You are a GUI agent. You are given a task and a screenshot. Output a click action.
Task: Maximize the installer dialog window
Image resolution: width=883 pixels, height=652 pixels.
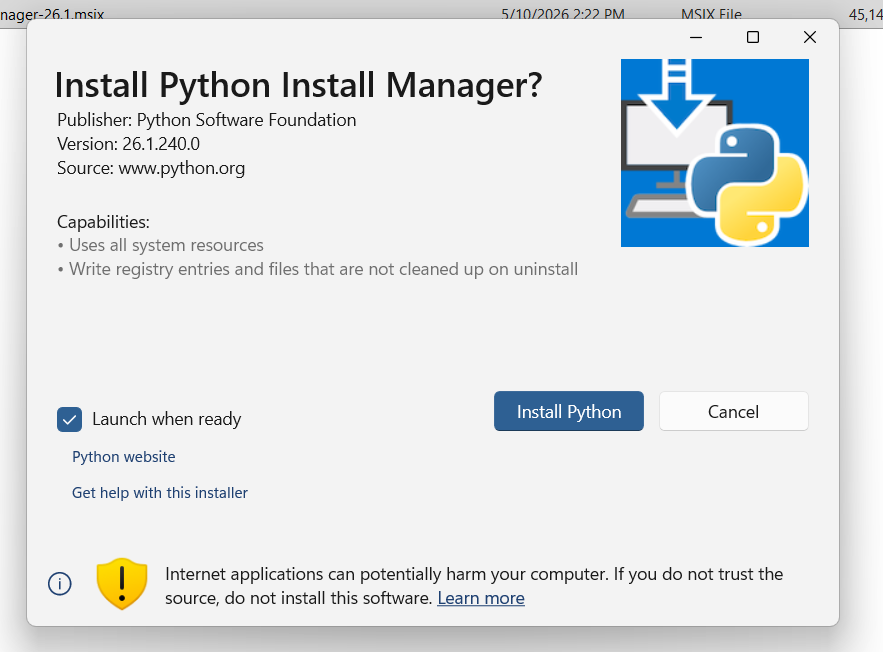click(752, 37)
